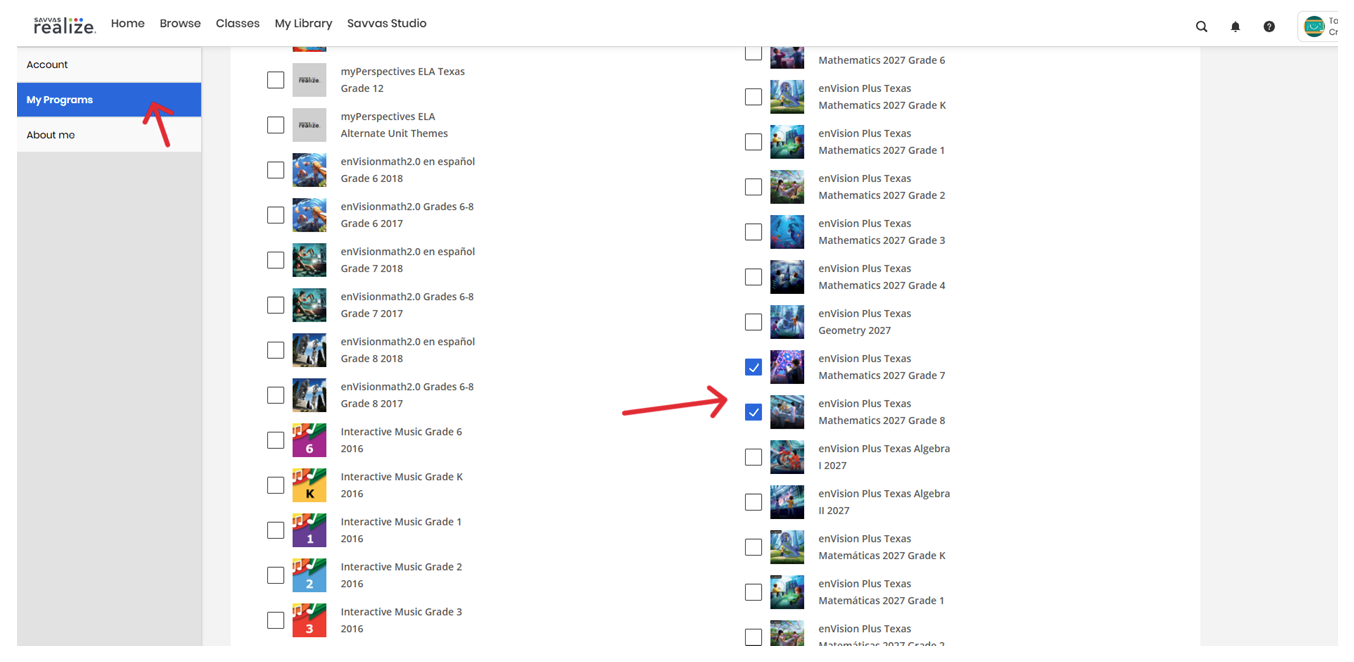Check enVision Plus Texas Mathematics Grade 2
This screenshot has width=1354, height=662.
pos(754,187)
